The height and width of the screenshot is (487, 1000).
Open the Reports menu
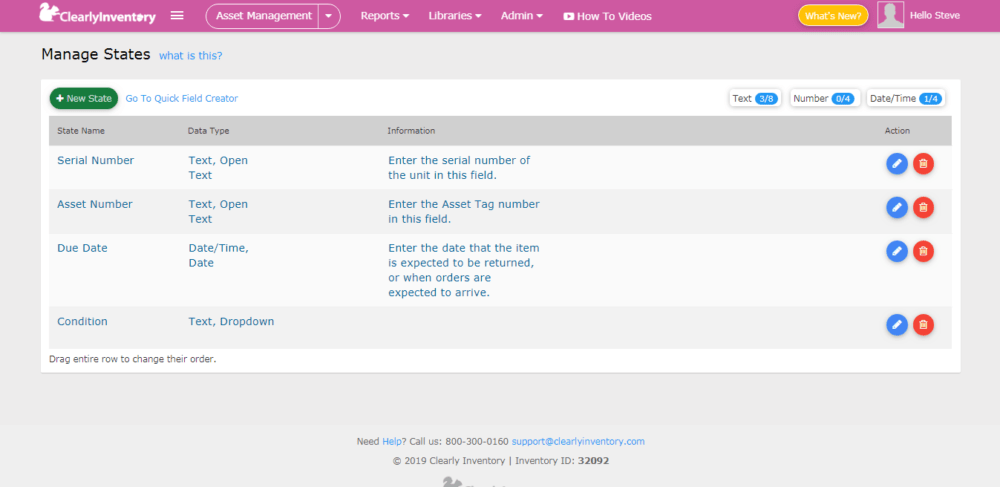click(x=385, y=16)
